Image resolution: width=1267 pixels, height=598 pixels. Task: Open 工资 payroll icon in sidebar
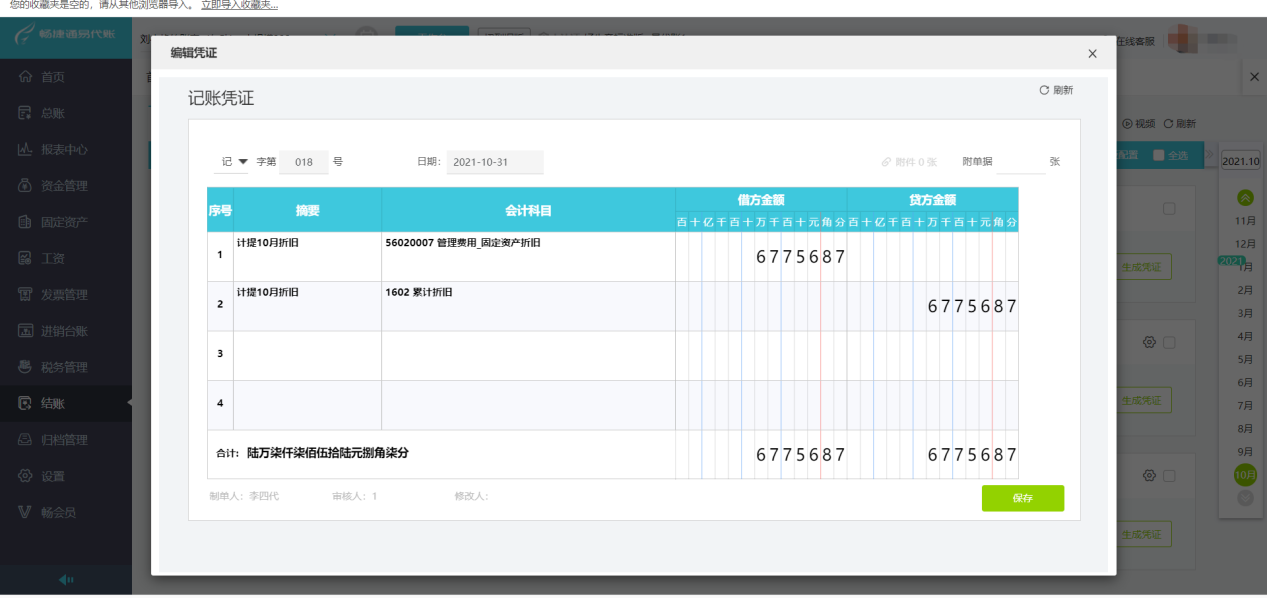click(26, 258)
